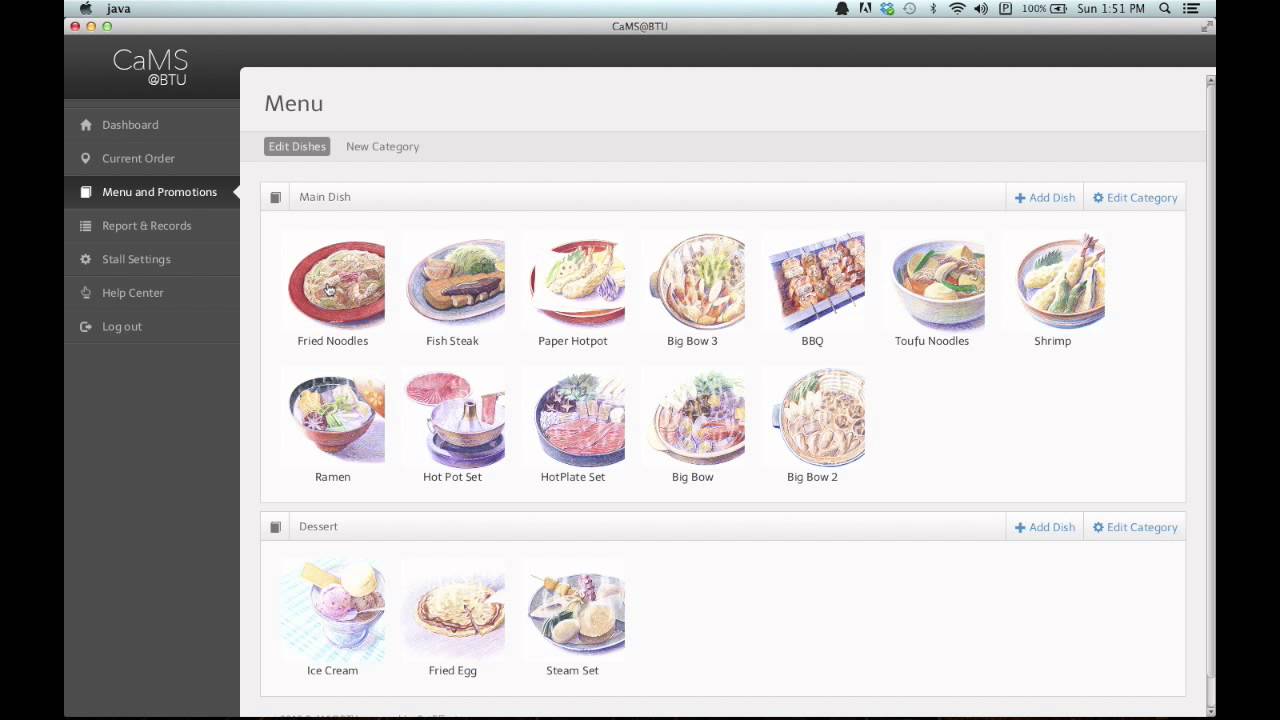1280x720 pixels.
Task: Click the clock showing Sun 1:51 PM
Action: [1111, 8]
